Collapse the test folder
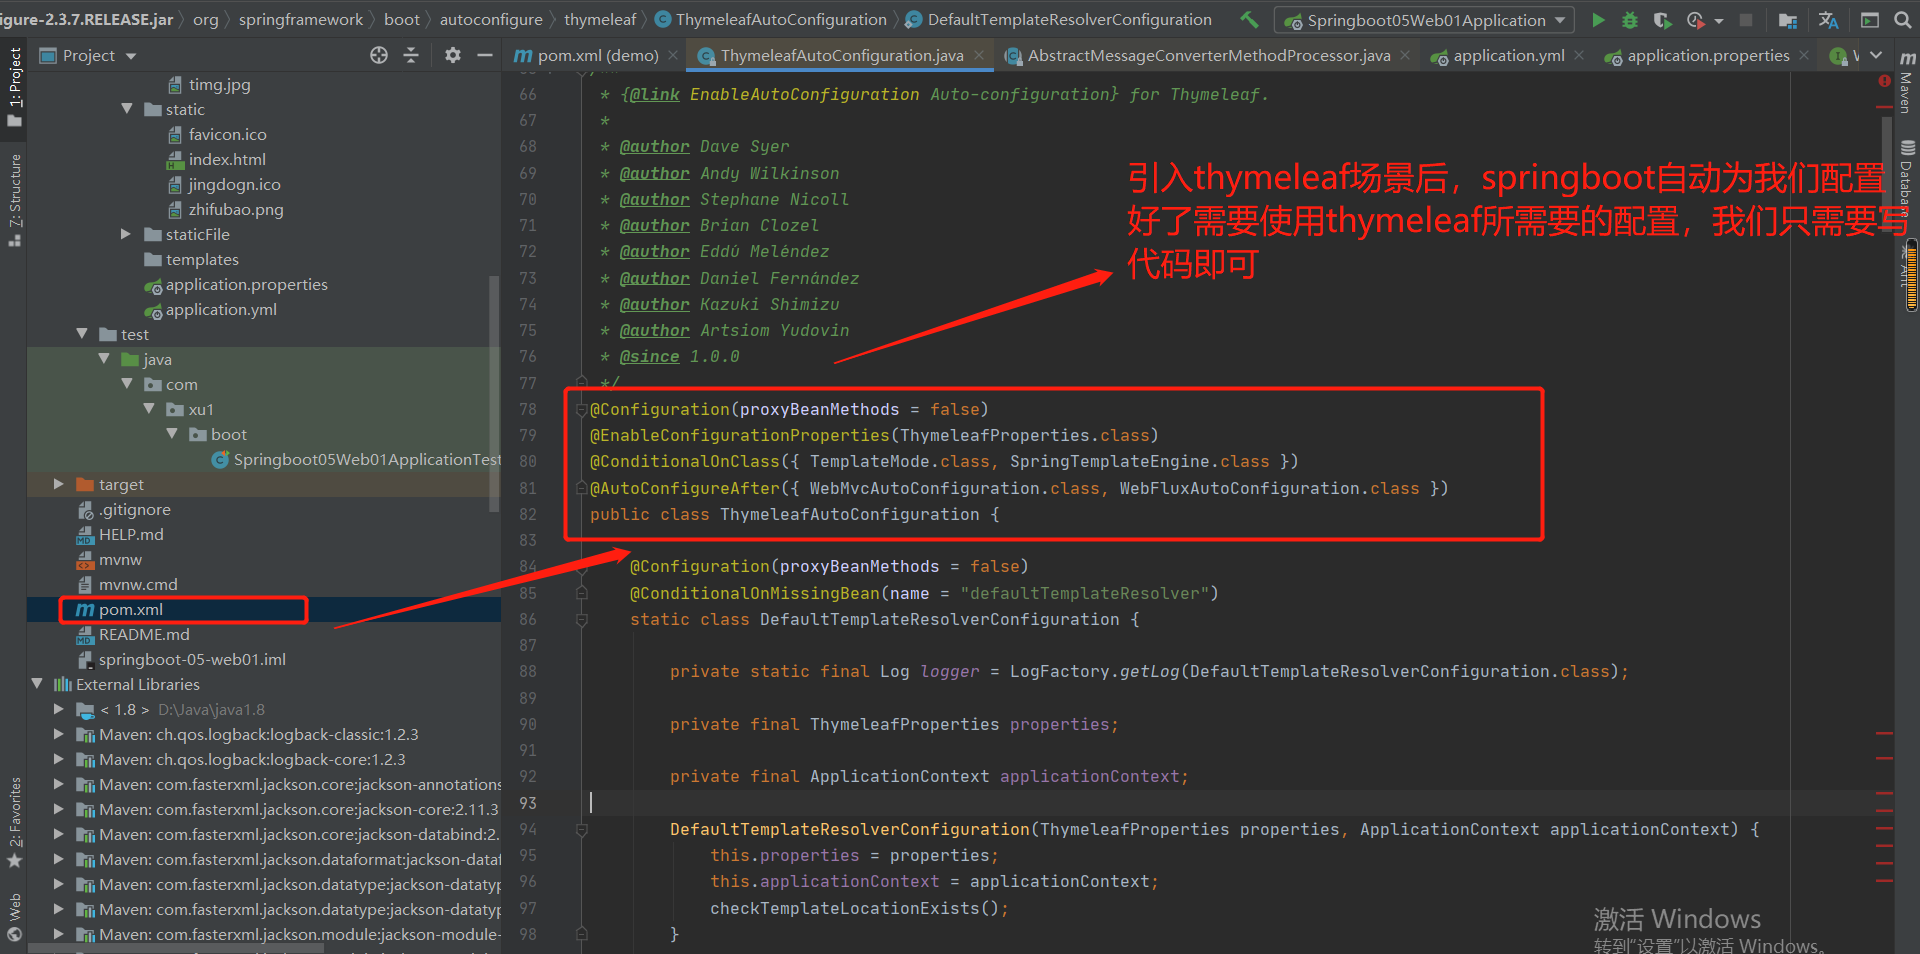The image size is (1920, 954). (82, 334)
